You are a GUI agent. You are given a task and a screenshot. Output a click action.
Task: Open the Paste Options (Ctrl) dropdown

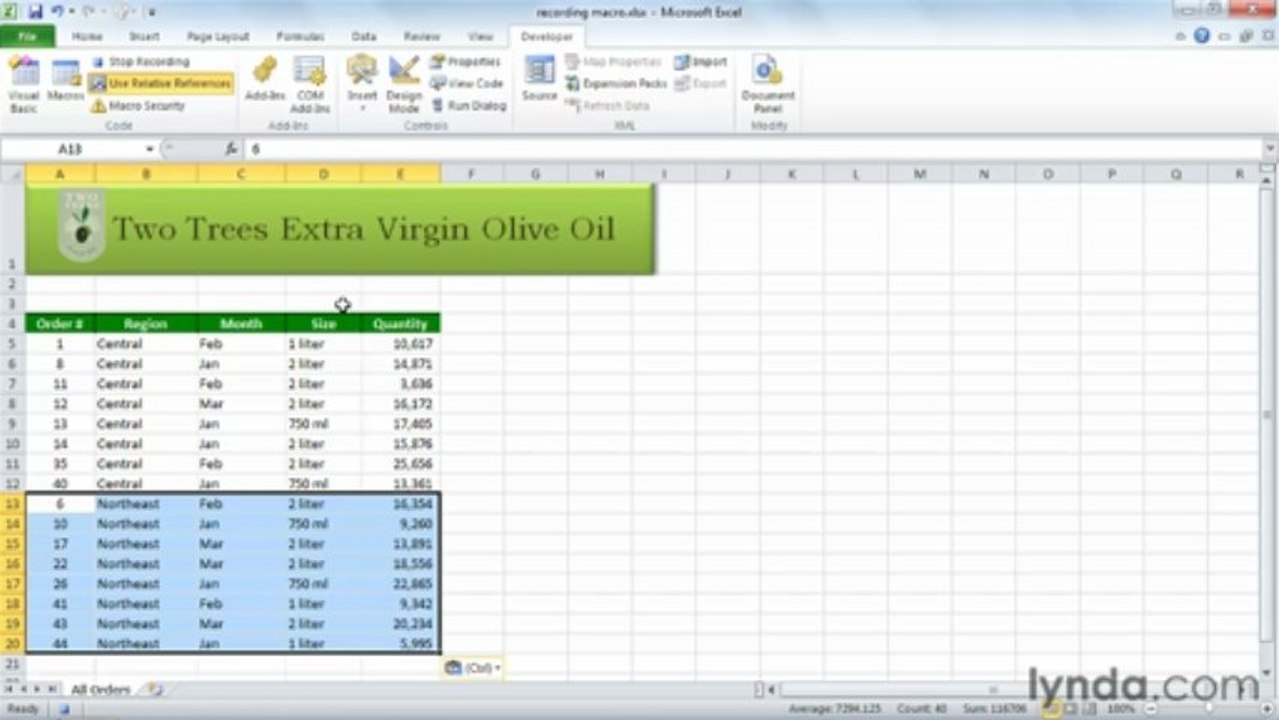point(472,667)
